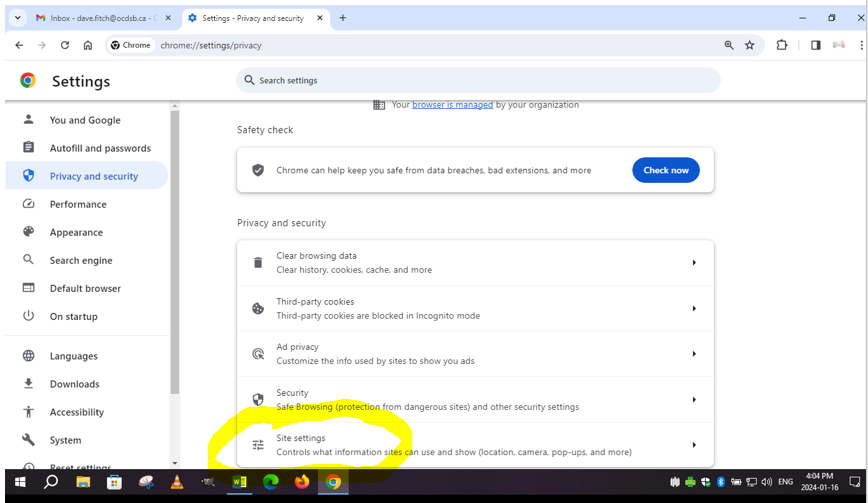The height and width of the screenshot is (503, 868).
Task: Click the Chrome taskbar icon
Action: point(333,483)
